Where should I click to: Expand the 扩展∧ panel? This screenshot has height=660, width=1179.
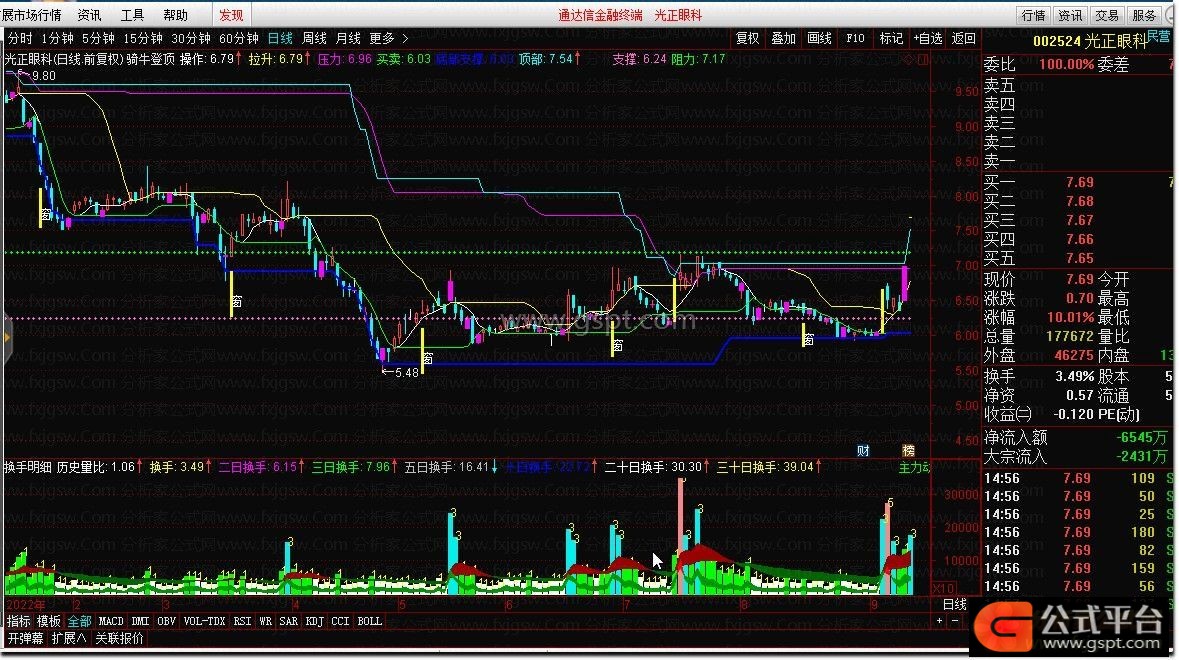click(69, 638)
